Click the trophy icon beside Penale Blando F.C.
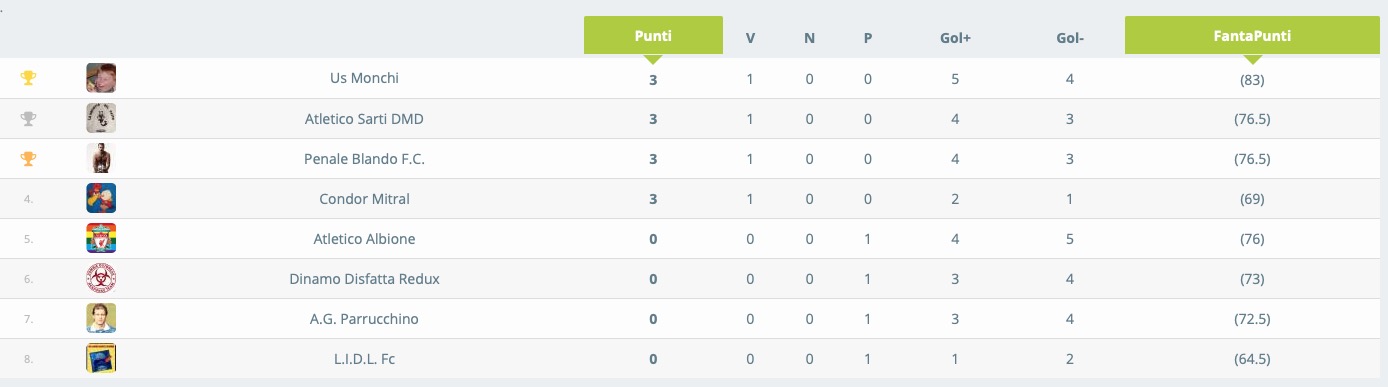Image resolution: width=1388 pixels, height=387 pixels. (29, 158)
